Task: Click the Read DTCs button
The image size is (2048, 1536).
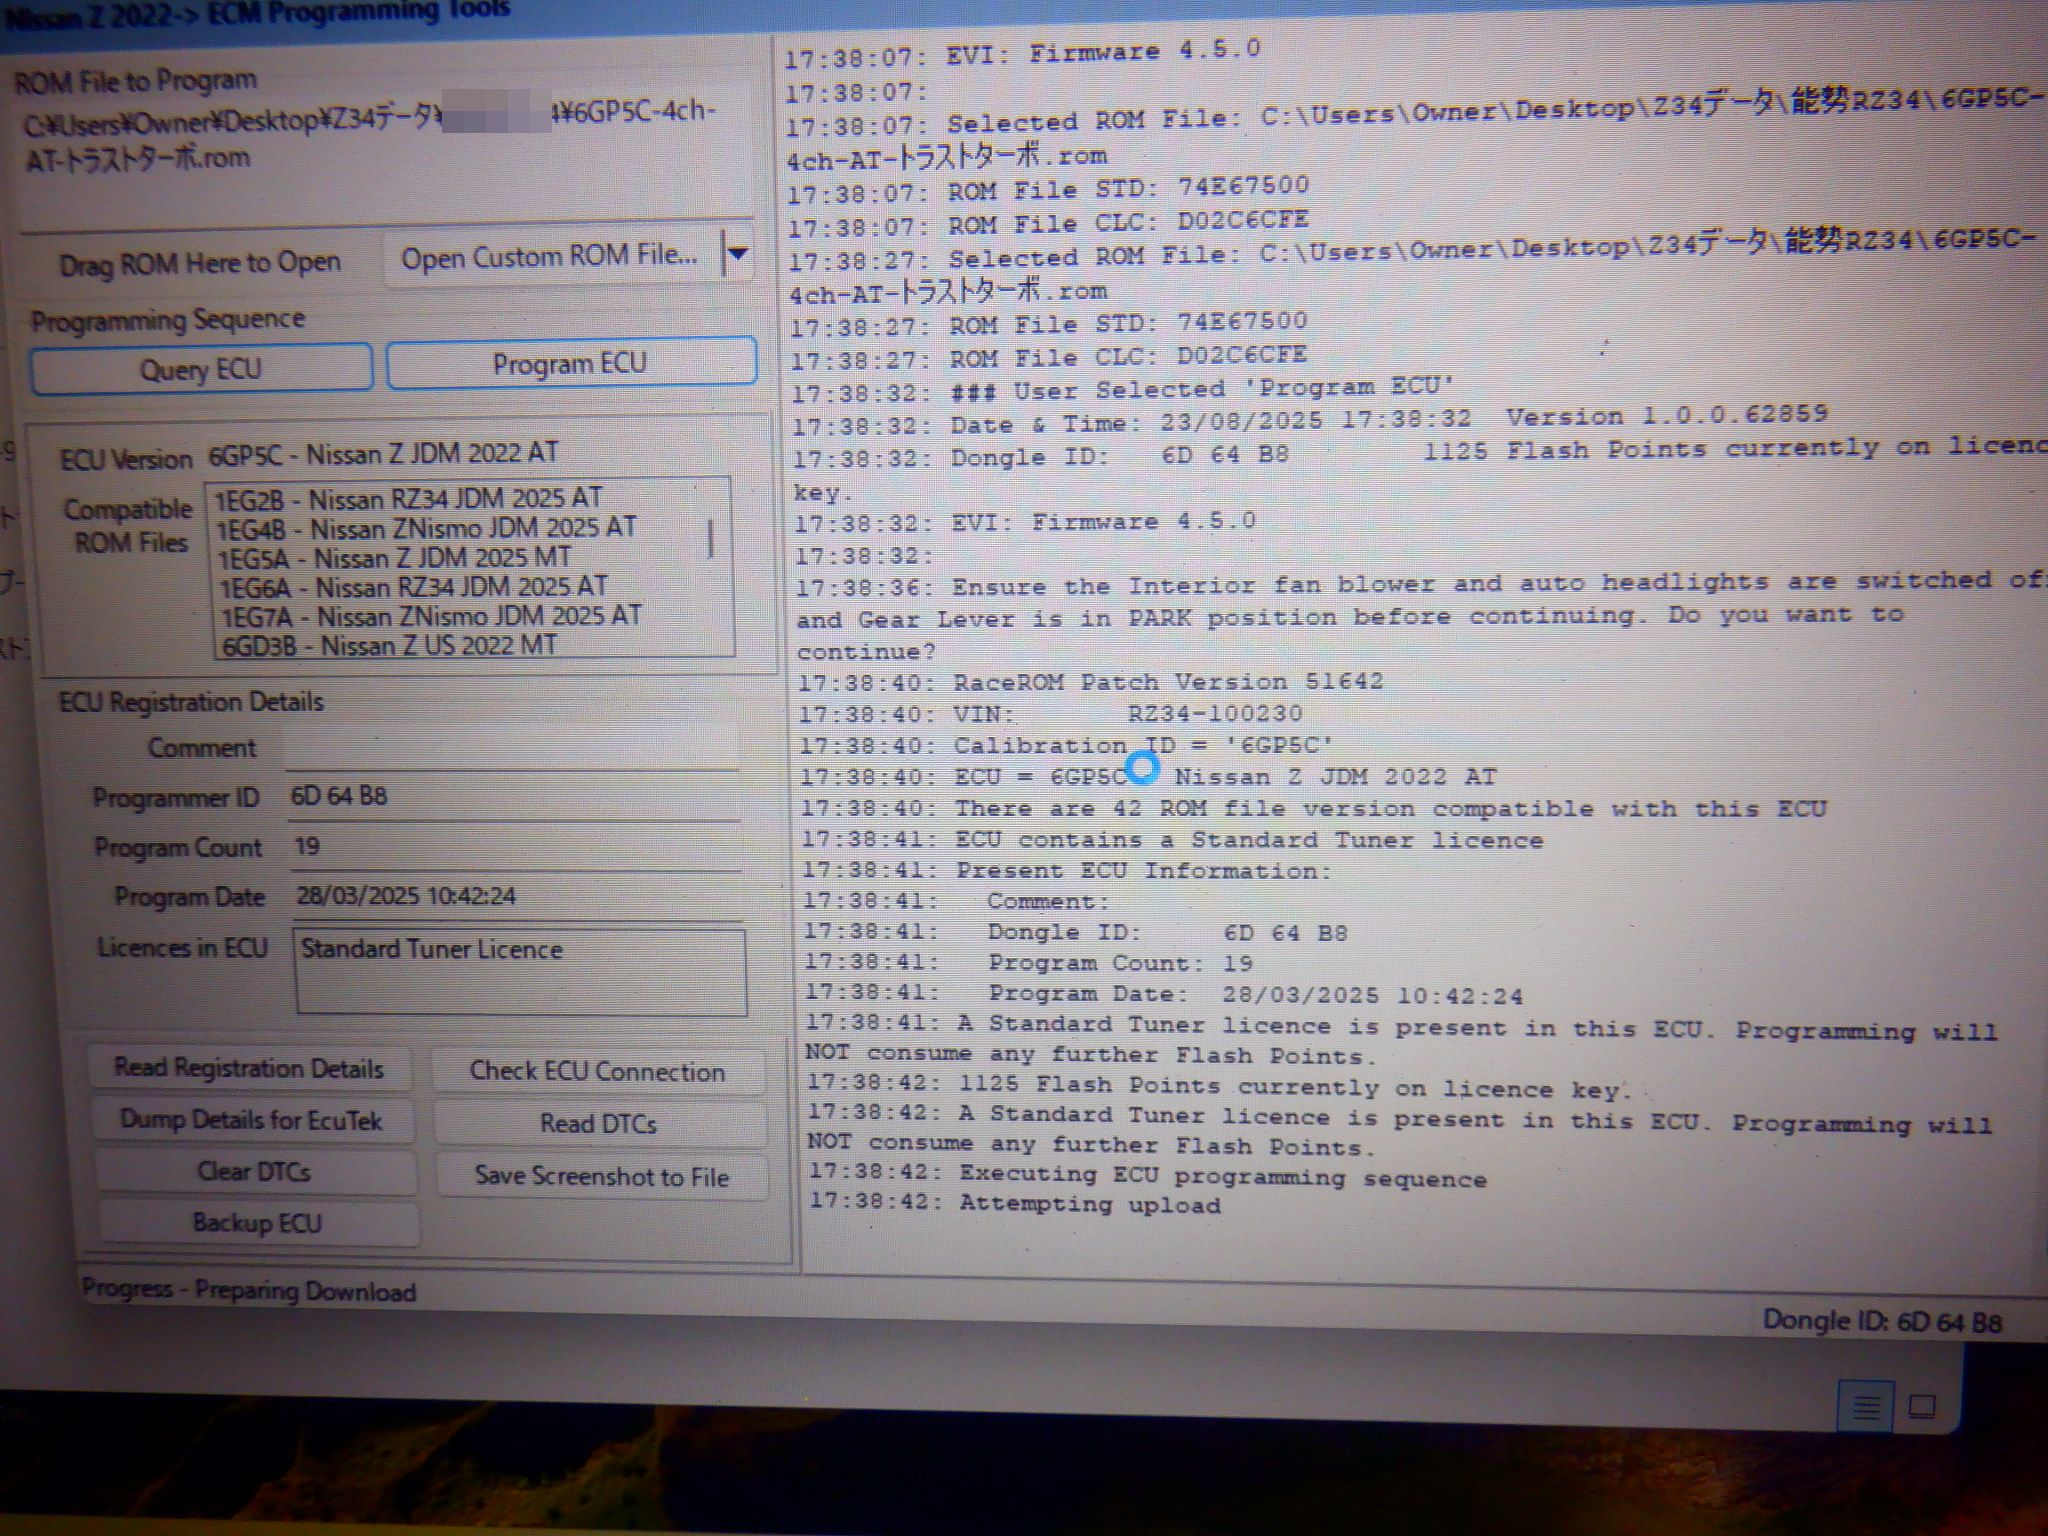Action: pos(599,1124)
